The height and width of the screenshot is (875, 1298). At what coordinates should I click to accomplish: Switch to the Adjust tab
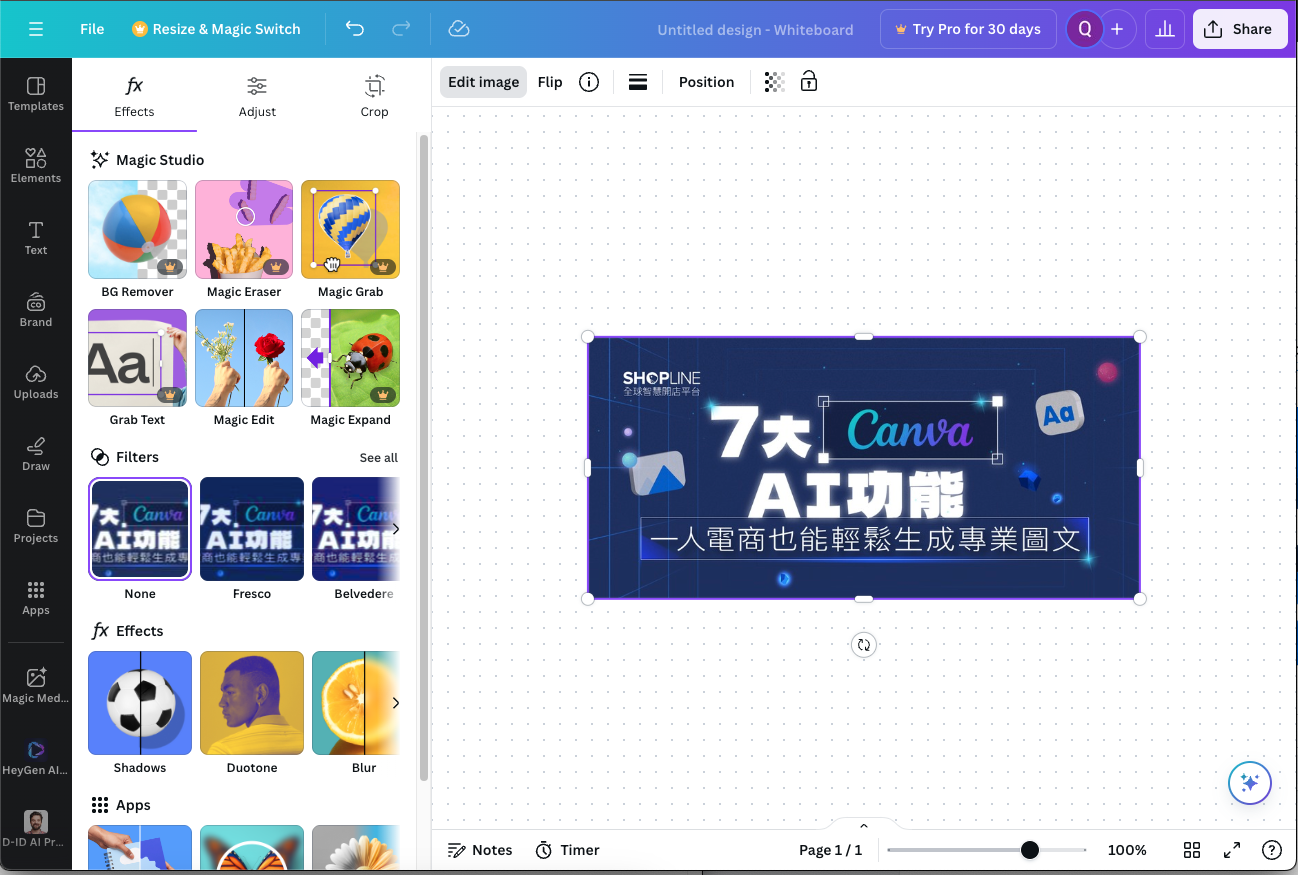point(257,97)
